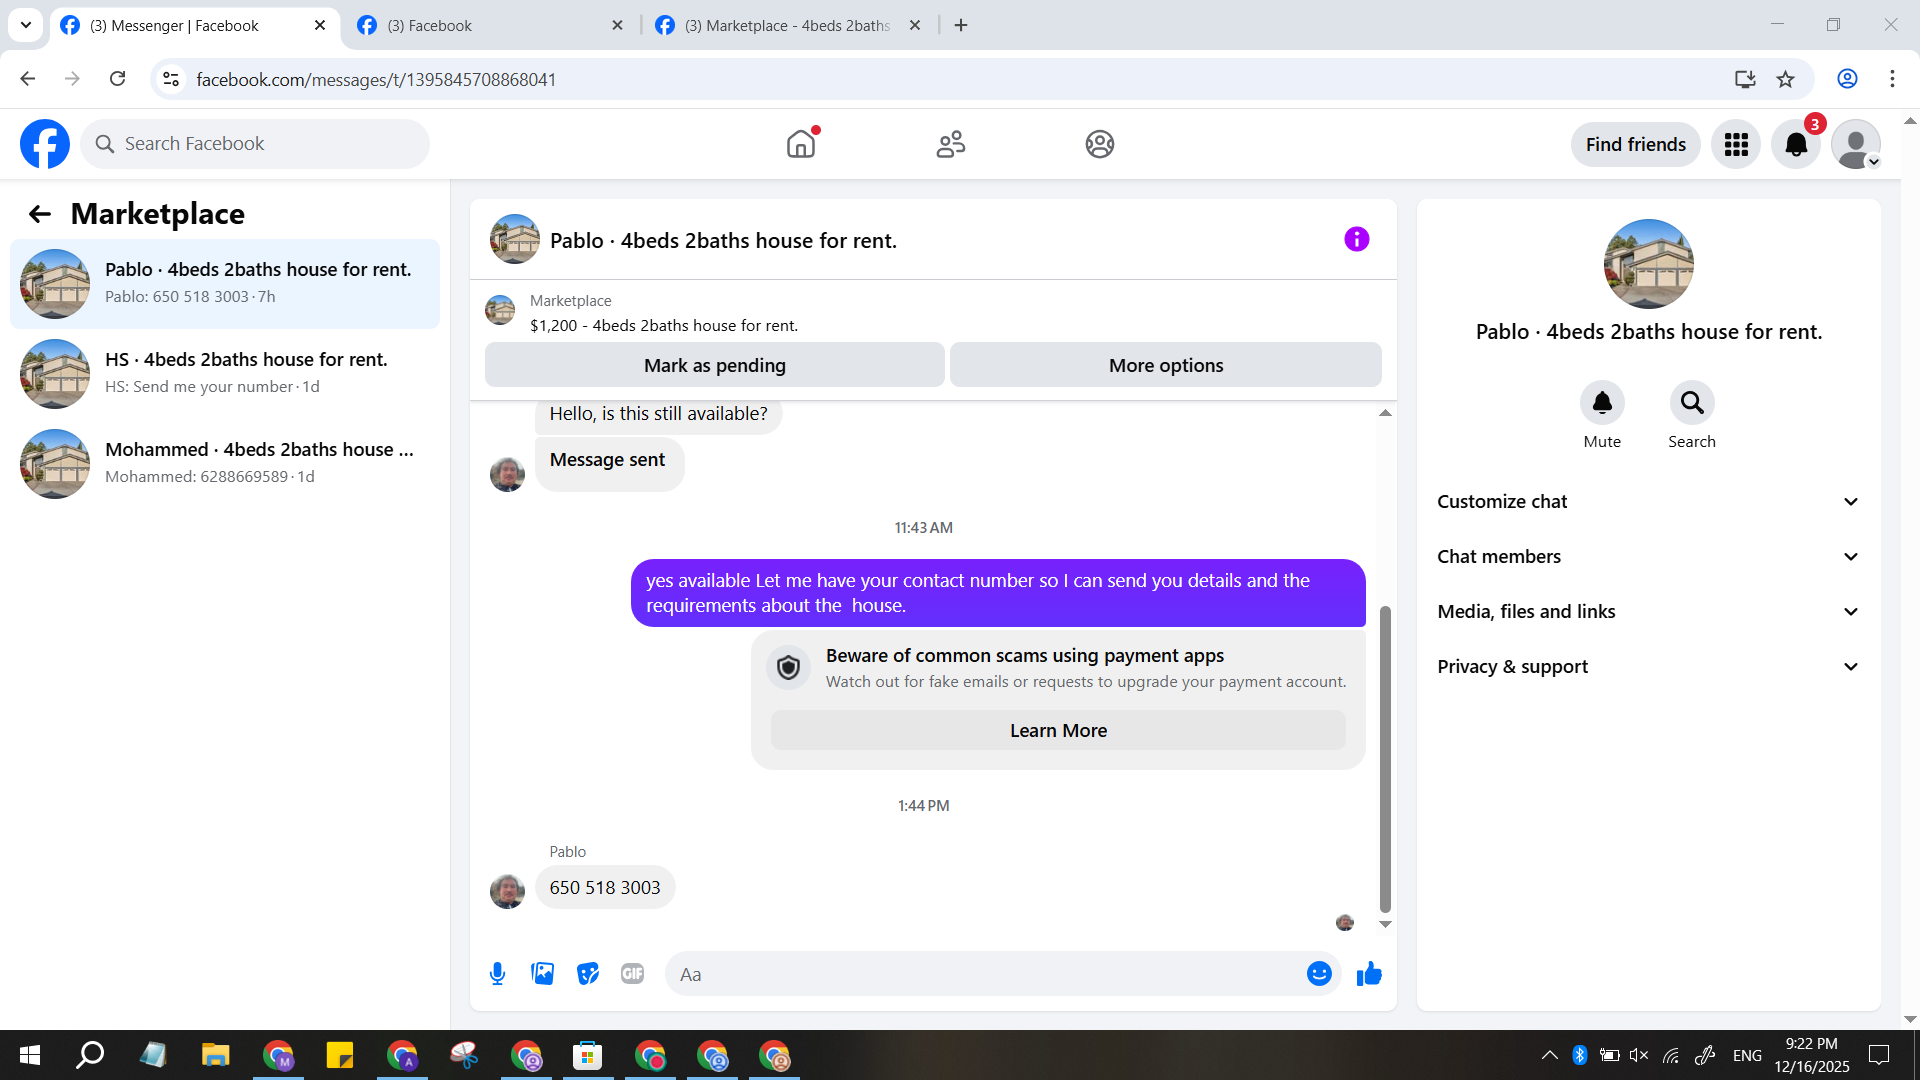The height and width of the screenshot is (1080, 1920).
Task: Show hidden system tray icons
Action: (x=1549, y=1055)
